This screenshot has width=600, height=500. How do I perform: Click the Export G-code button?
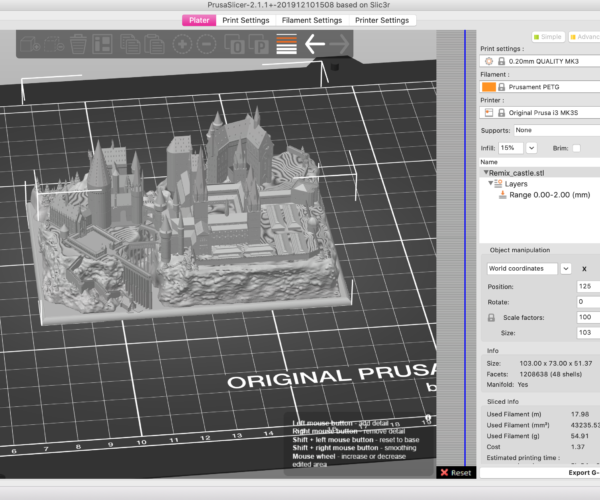[x=540, y=472]
